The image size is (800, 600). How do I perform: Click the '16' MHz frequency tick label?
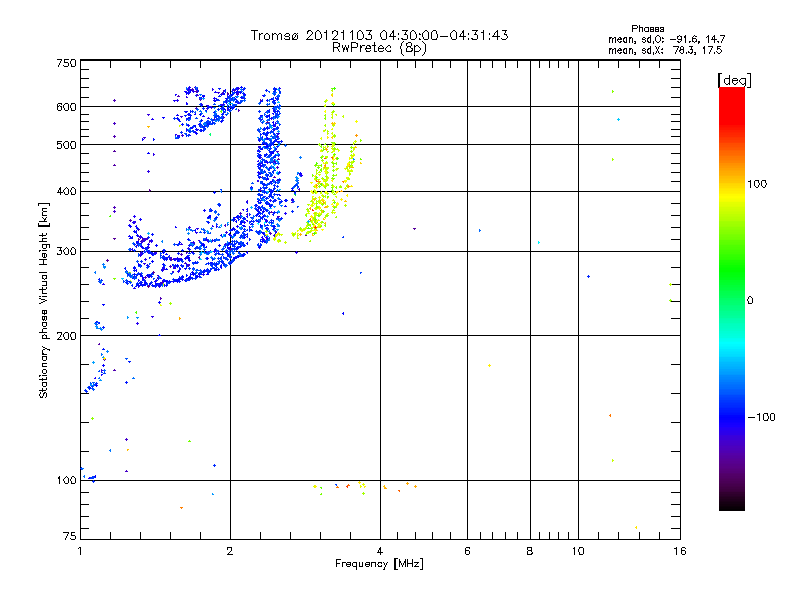click(680, 551)
